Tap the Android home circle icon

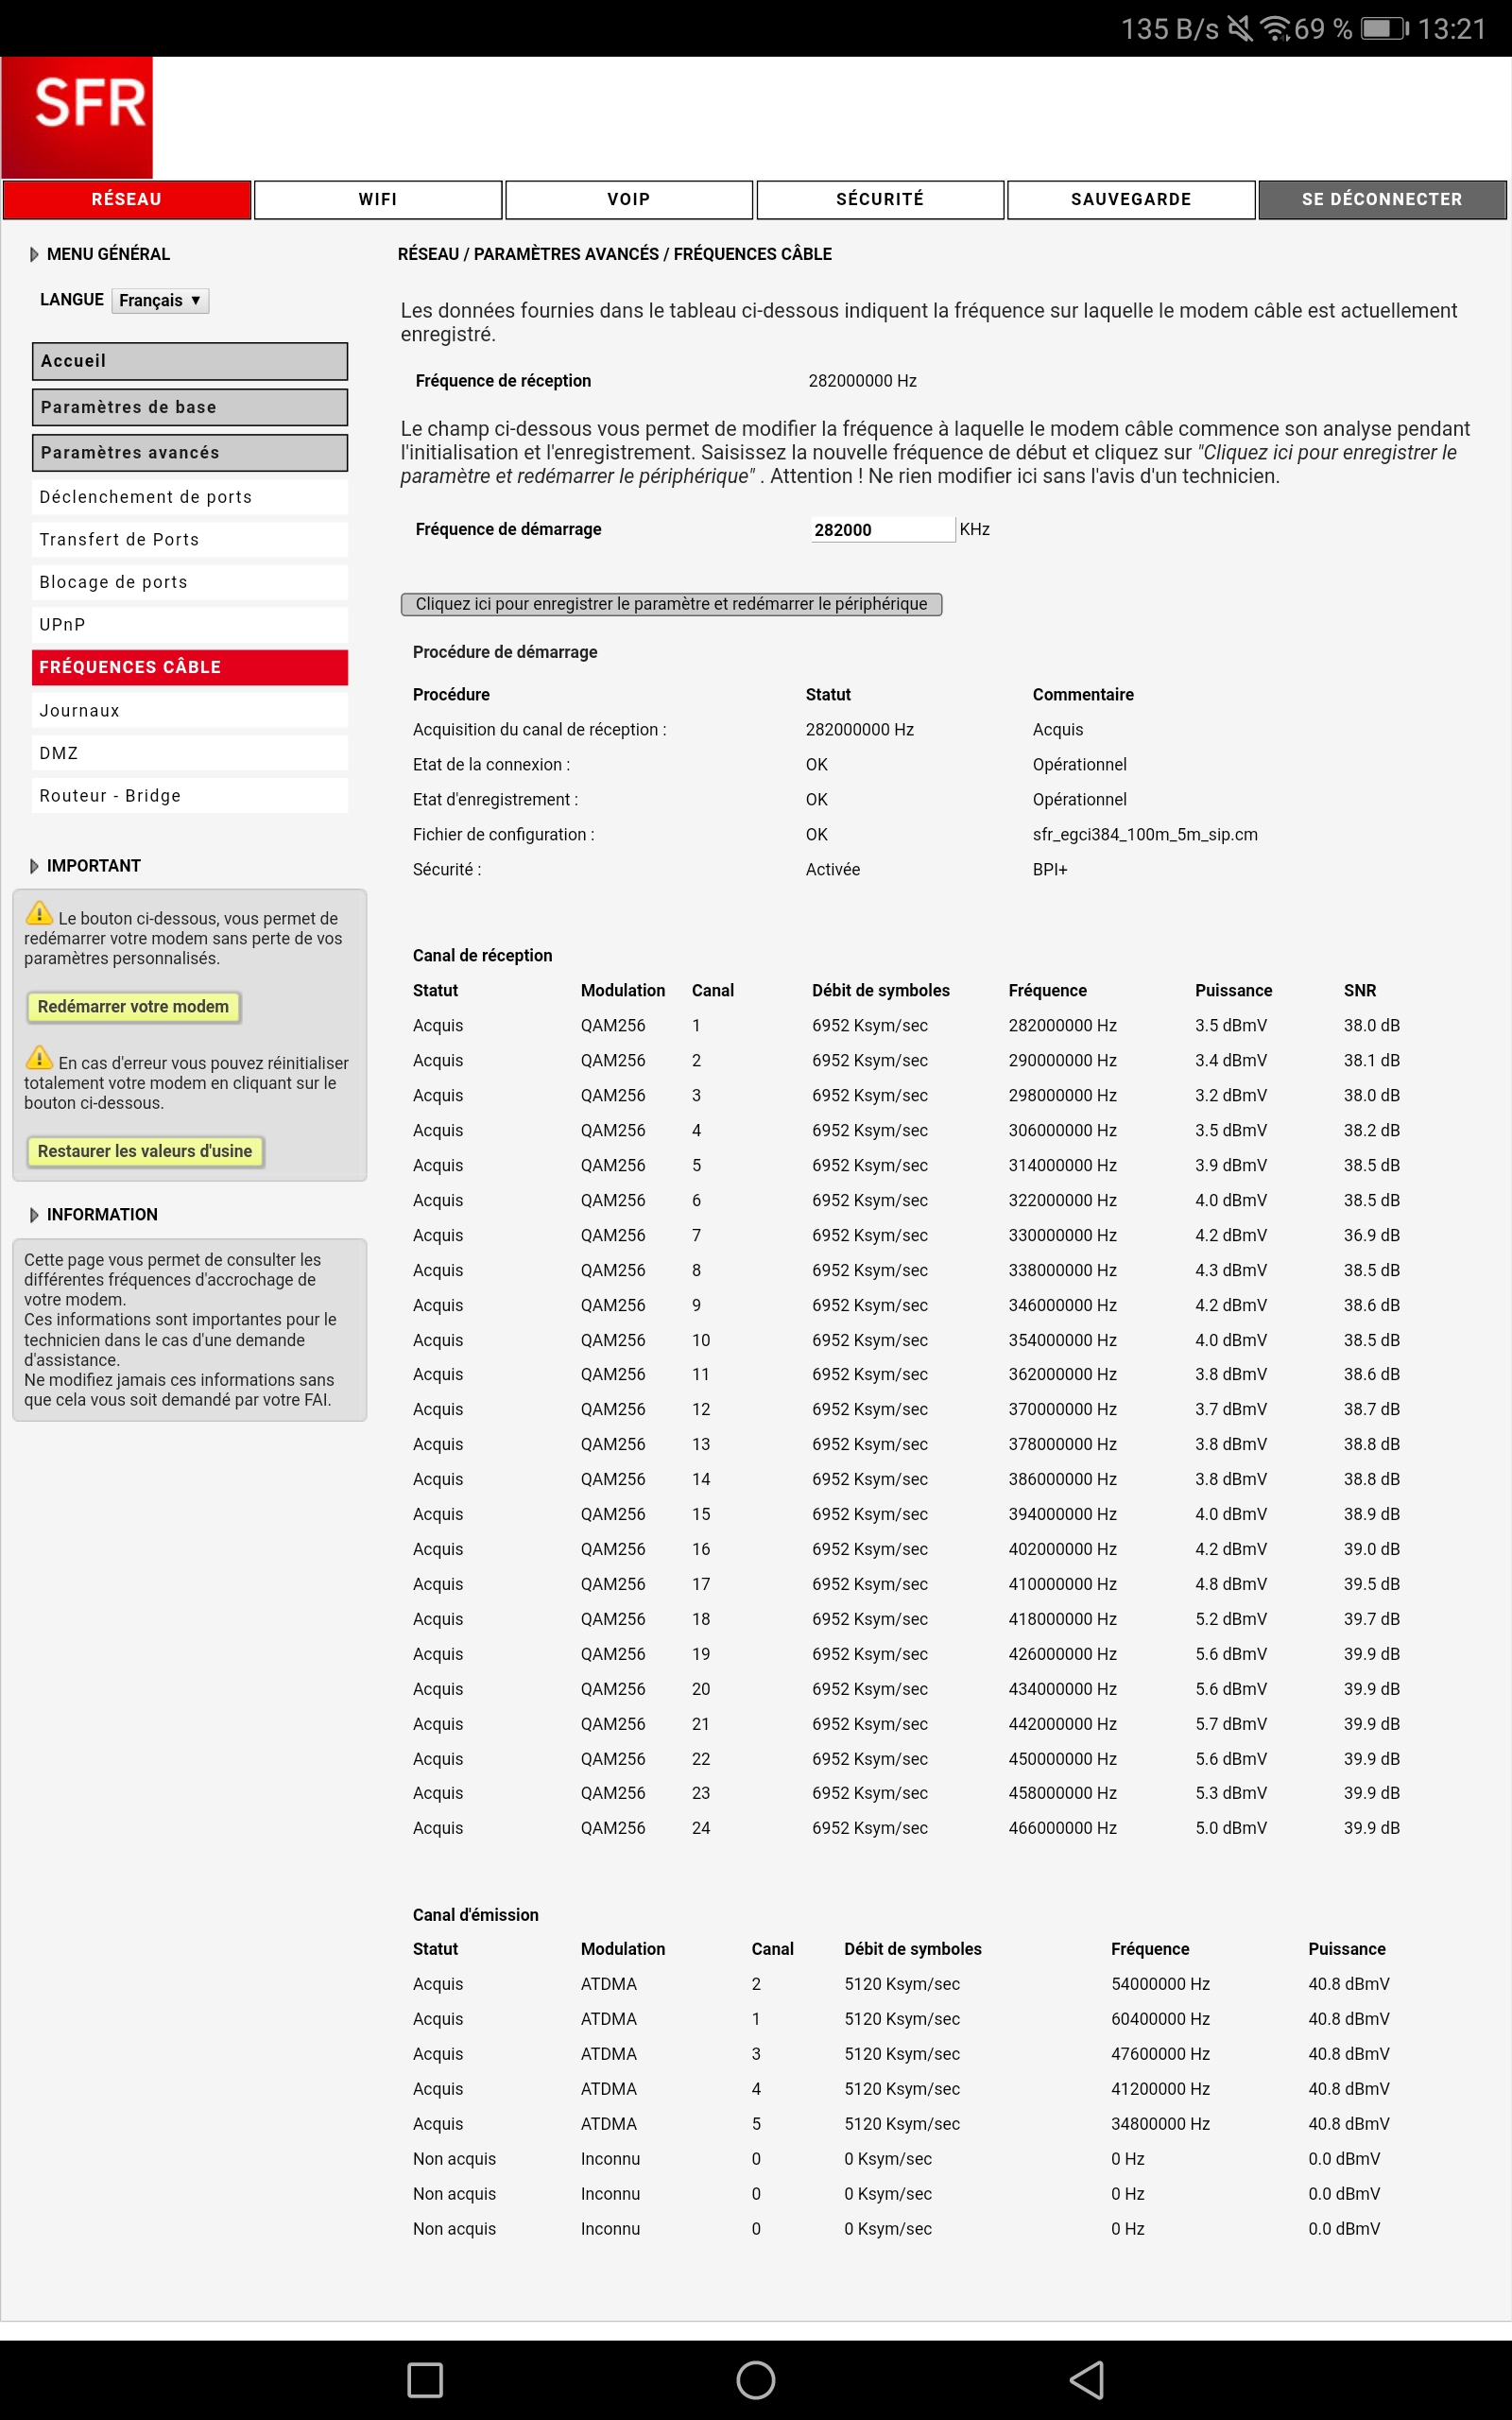(755, 2379)
